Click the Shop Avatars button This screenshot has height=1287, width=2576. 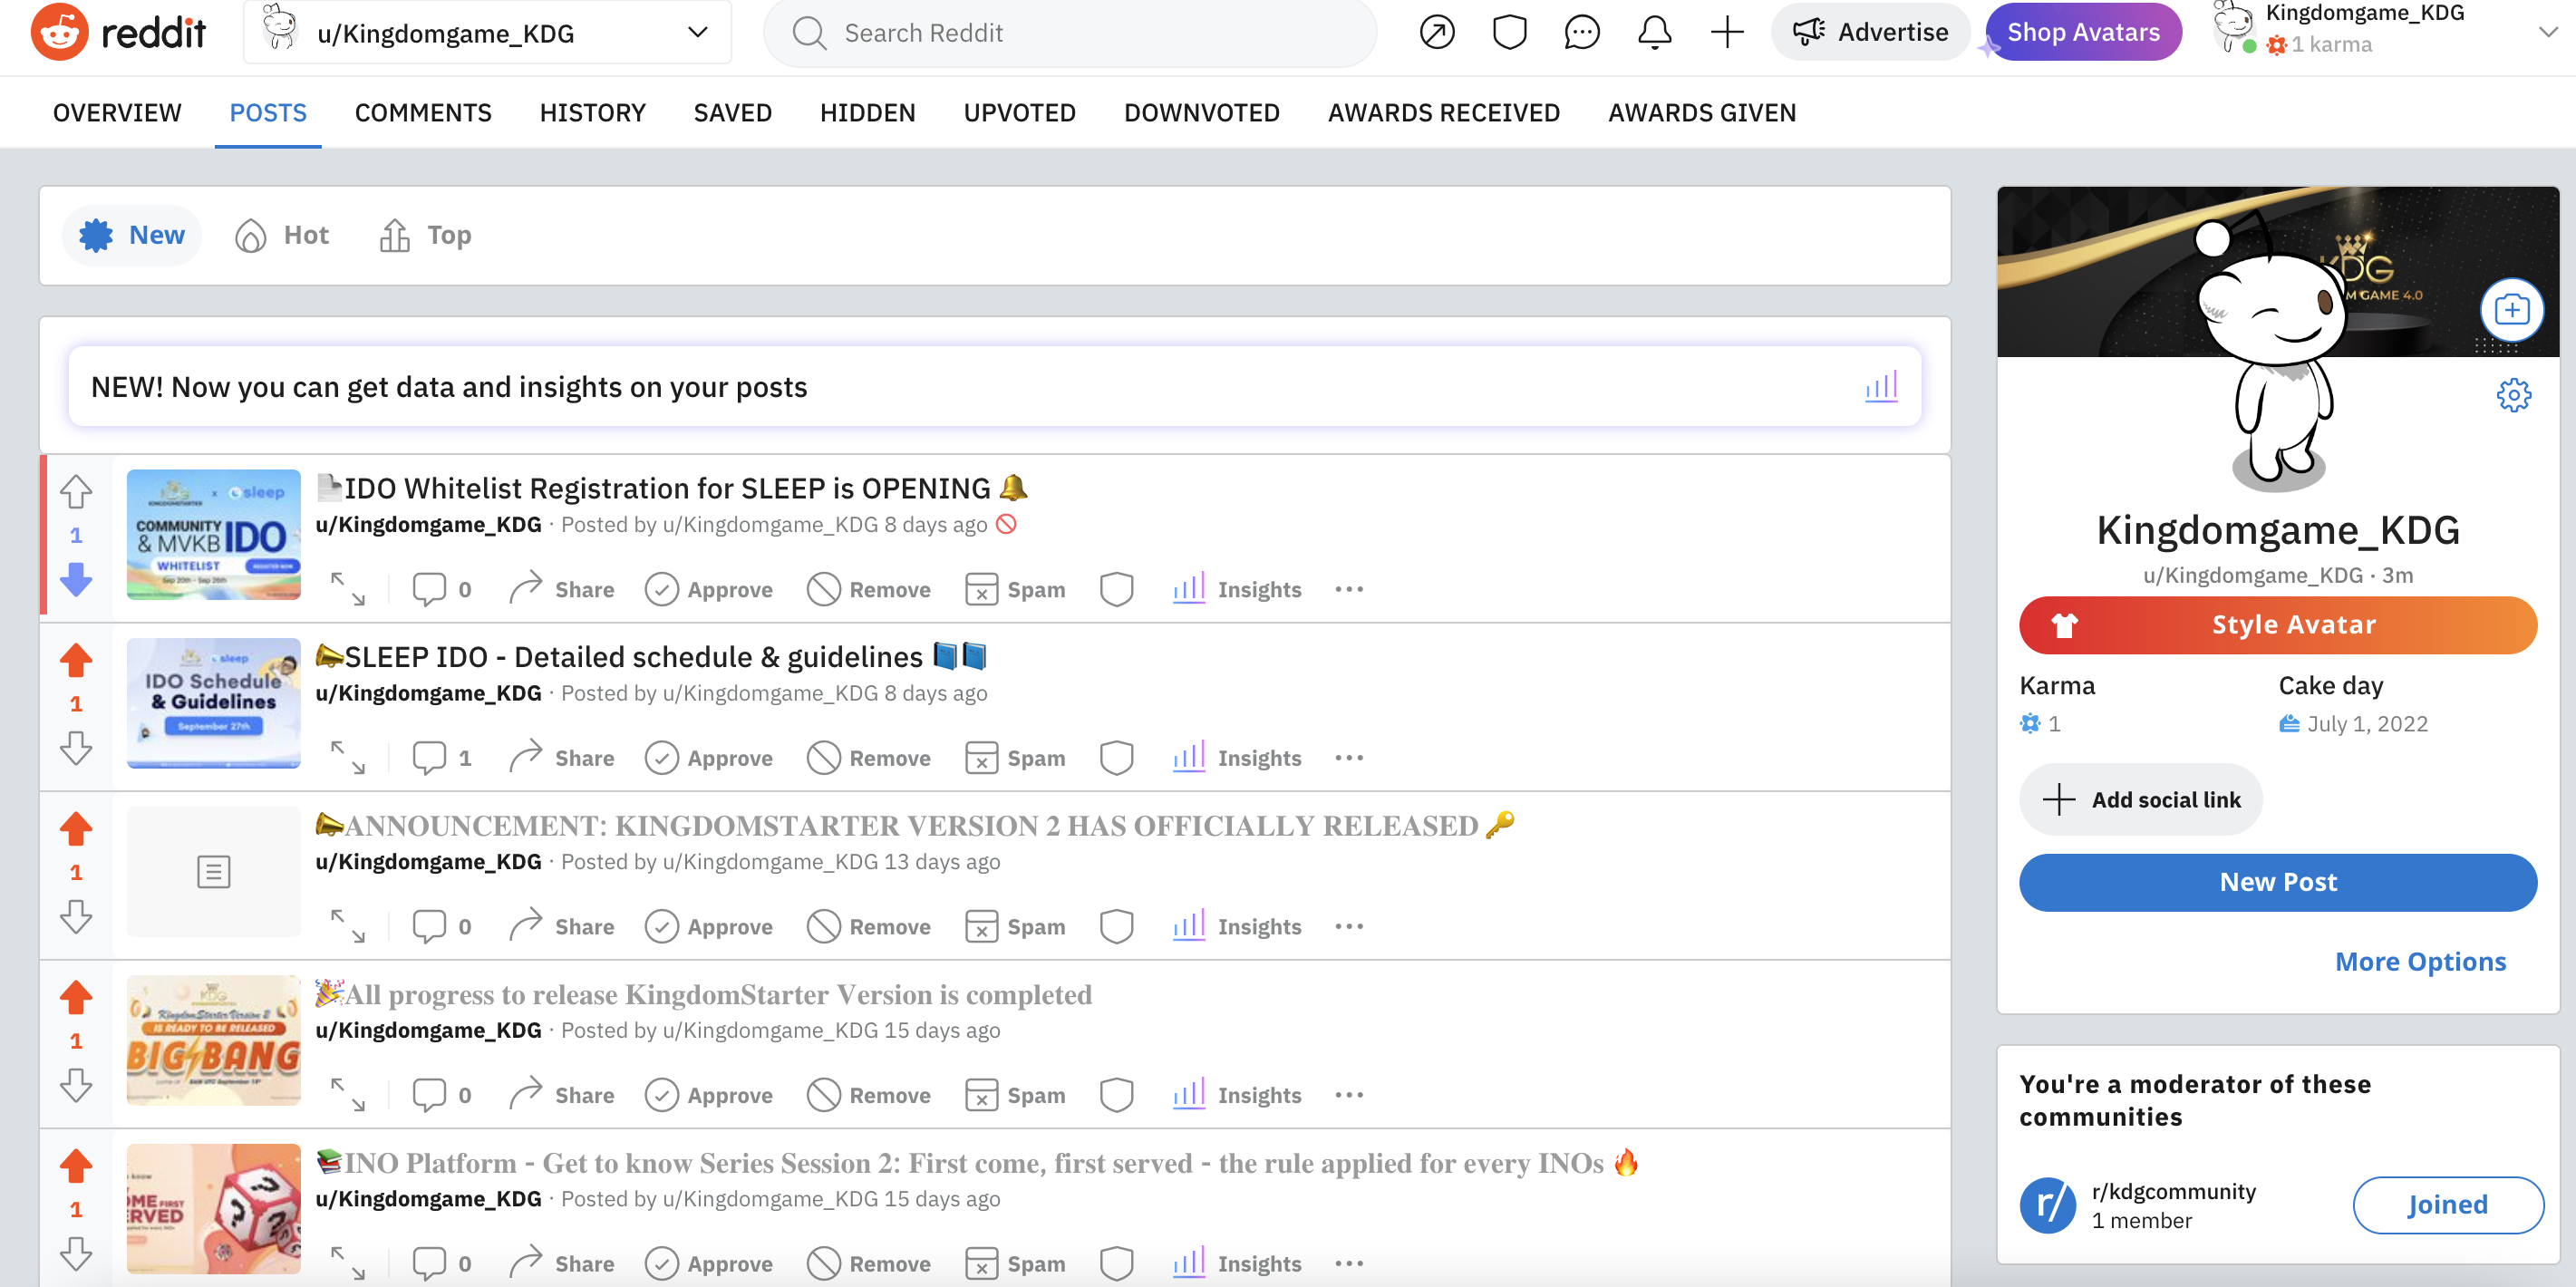coord(2083,32)
